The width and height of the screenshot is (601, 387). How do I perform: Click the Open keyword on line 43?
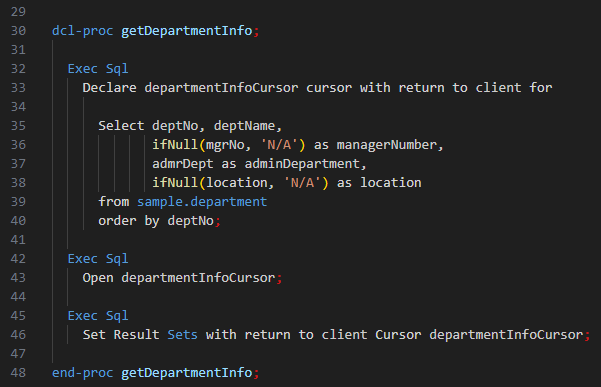(98, 278)
